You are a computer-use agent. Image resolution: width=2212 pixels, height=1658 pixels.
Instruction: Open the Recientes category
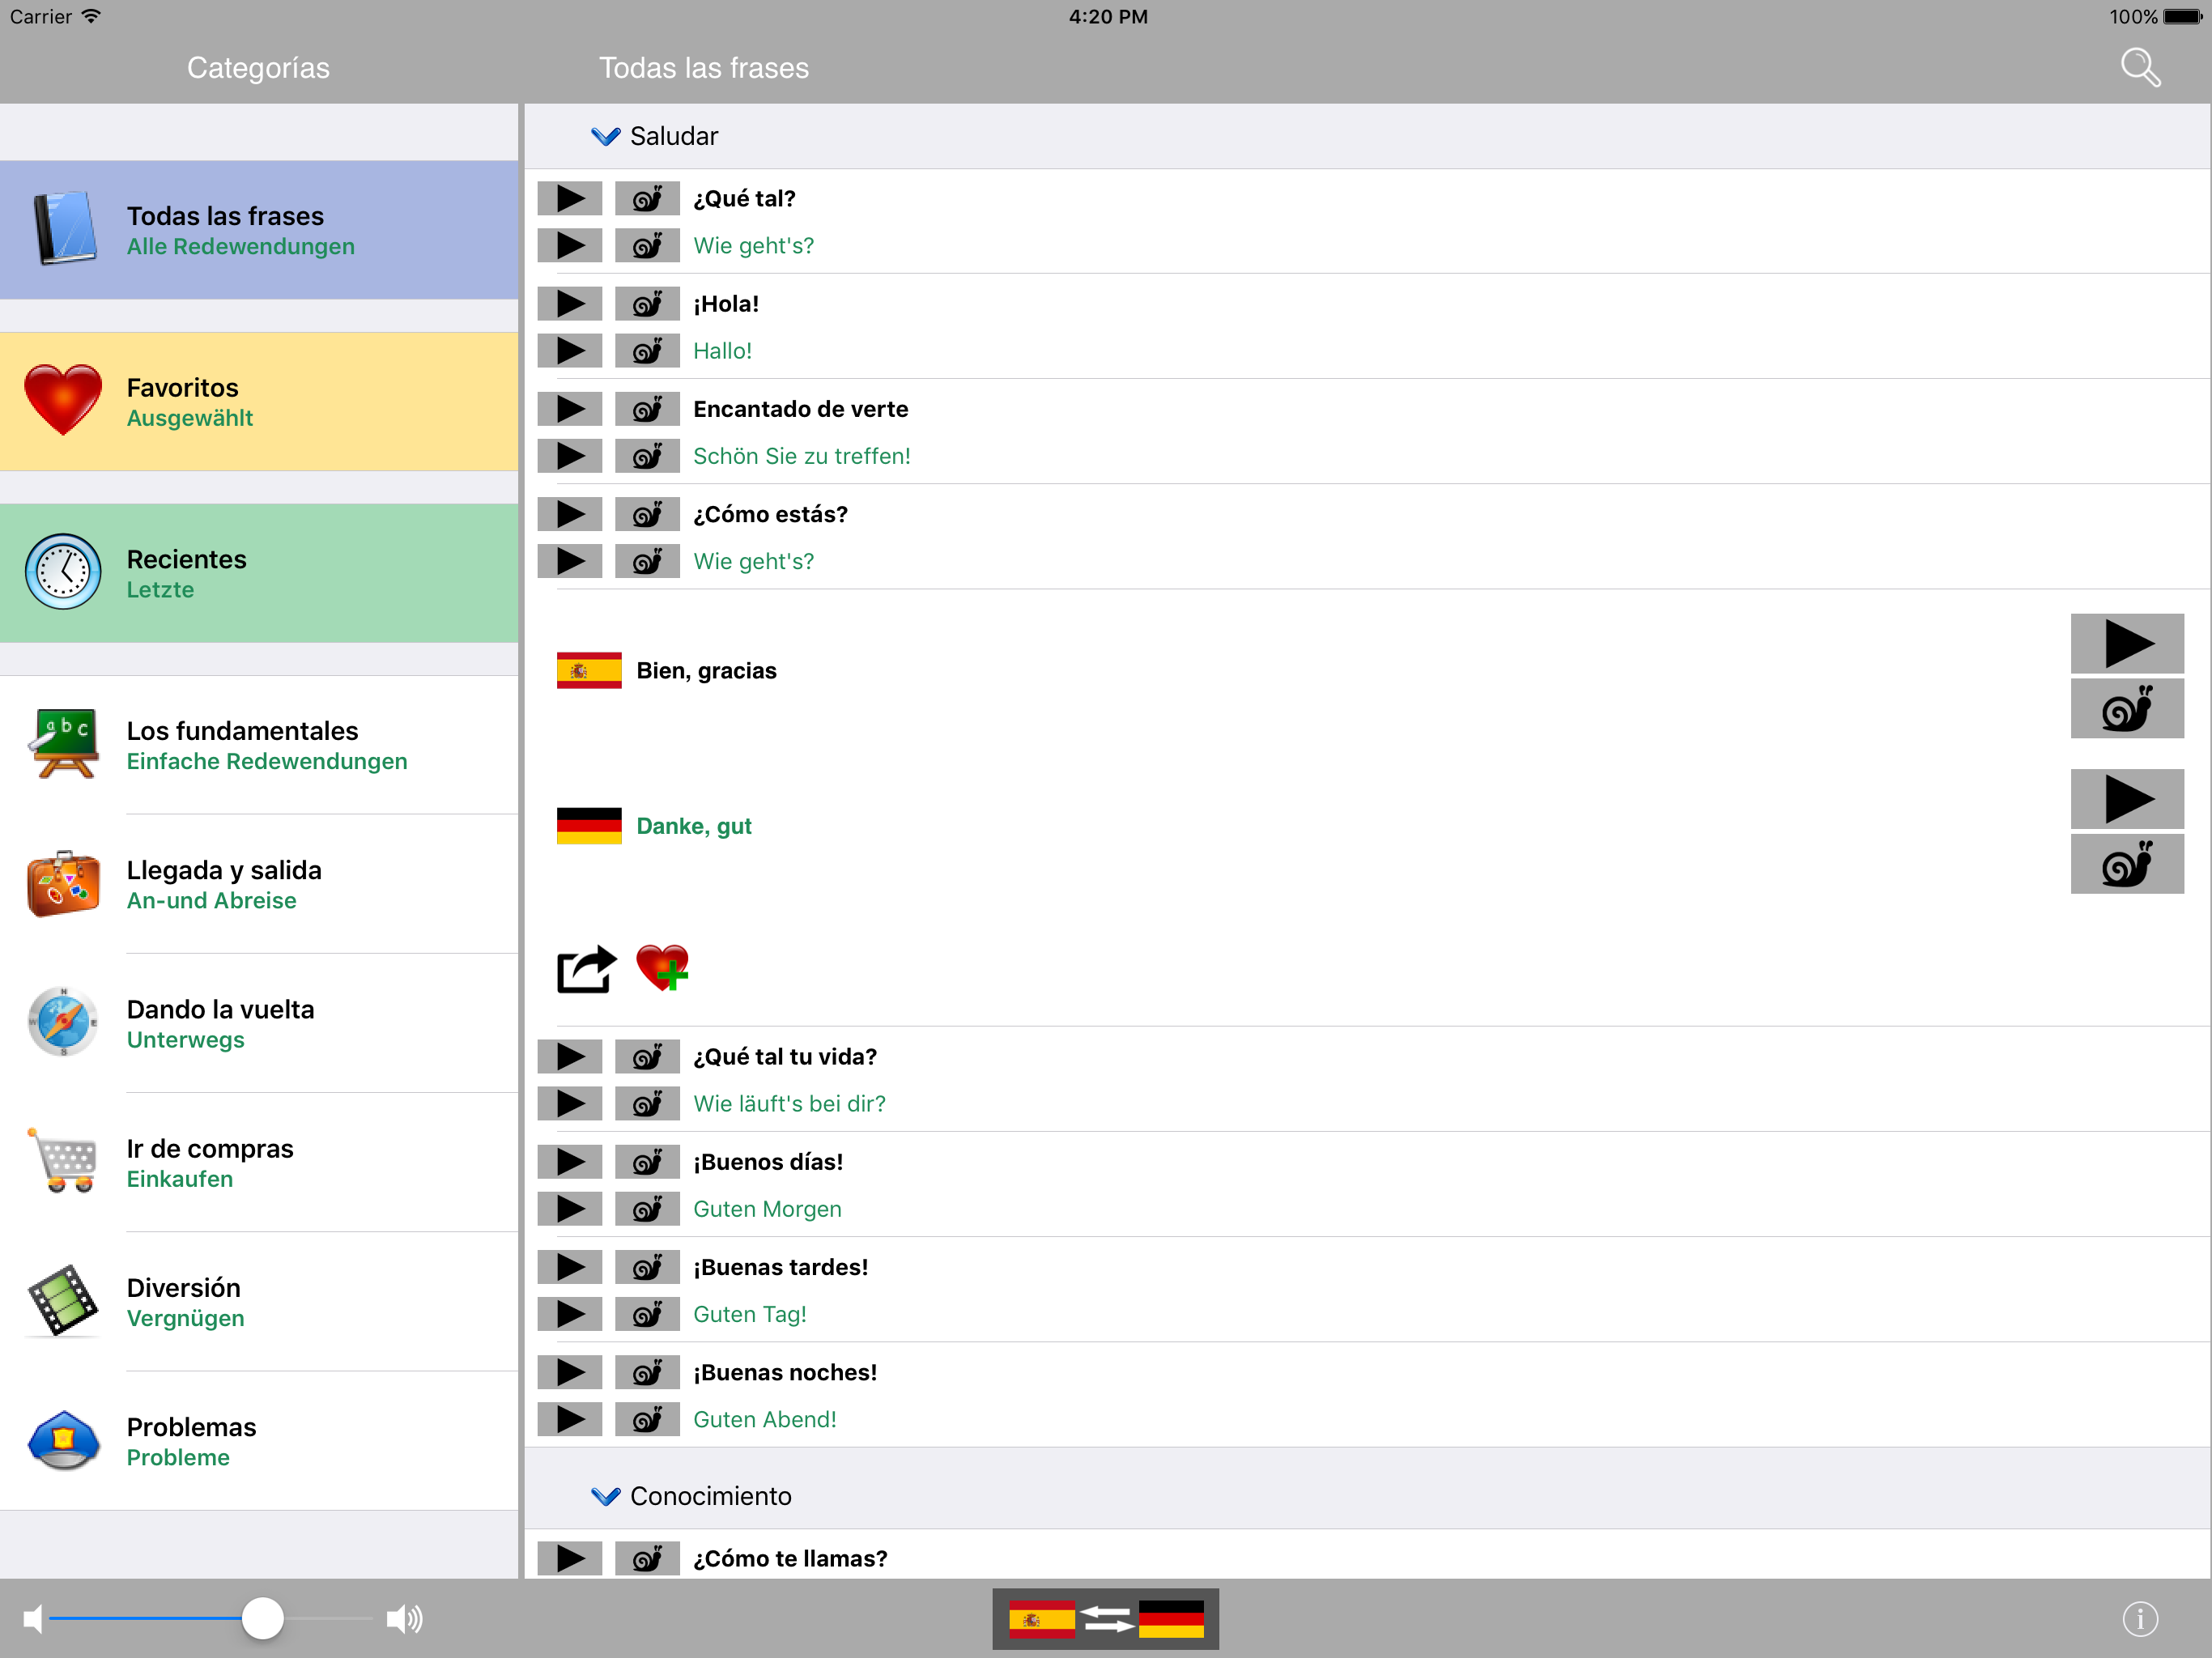click(259, 573)
